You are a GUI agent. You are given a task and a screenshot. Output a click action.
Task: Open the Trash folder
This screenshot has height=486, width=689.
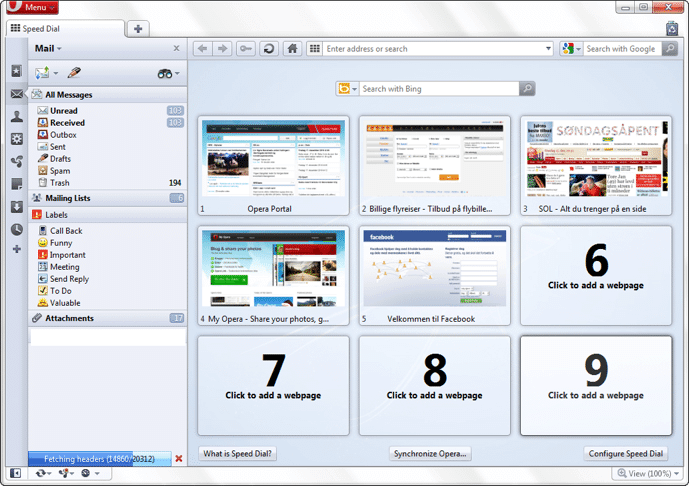[x=110, y=183]
